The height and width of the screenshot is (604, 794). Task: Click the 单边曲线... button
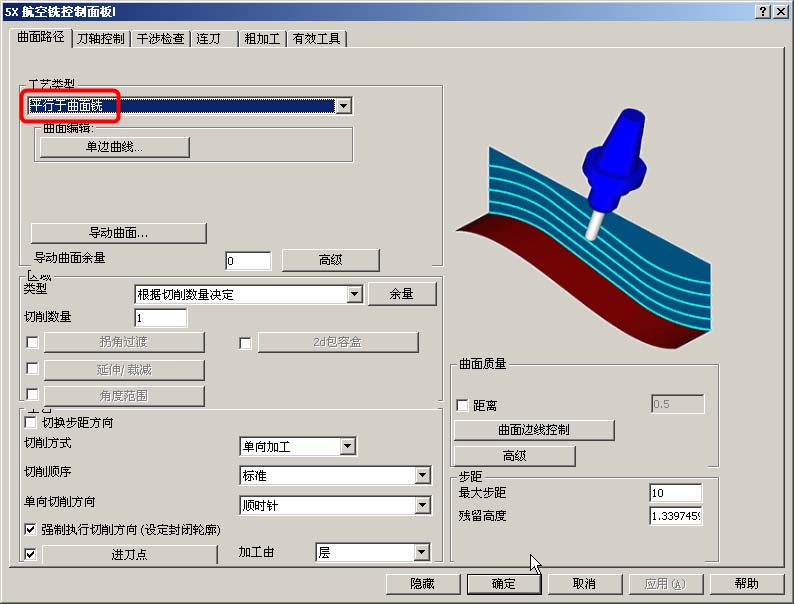114,147
